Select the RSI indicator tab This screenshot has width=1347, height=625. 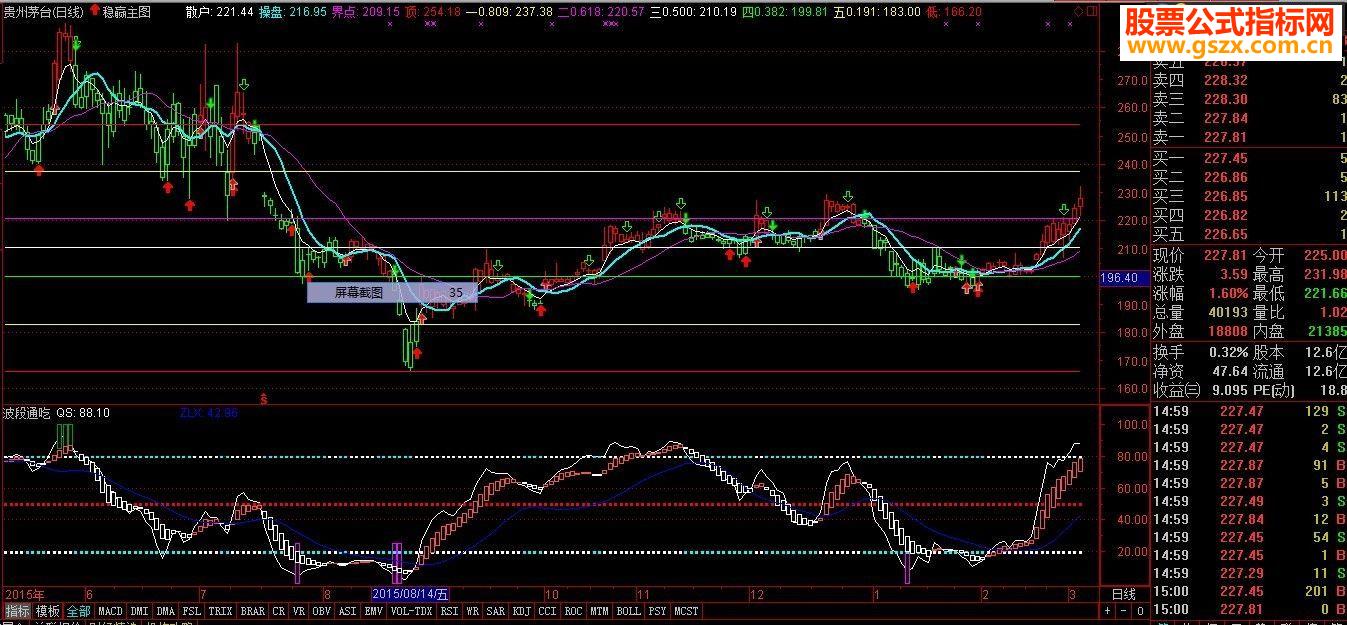pos(450,610)
